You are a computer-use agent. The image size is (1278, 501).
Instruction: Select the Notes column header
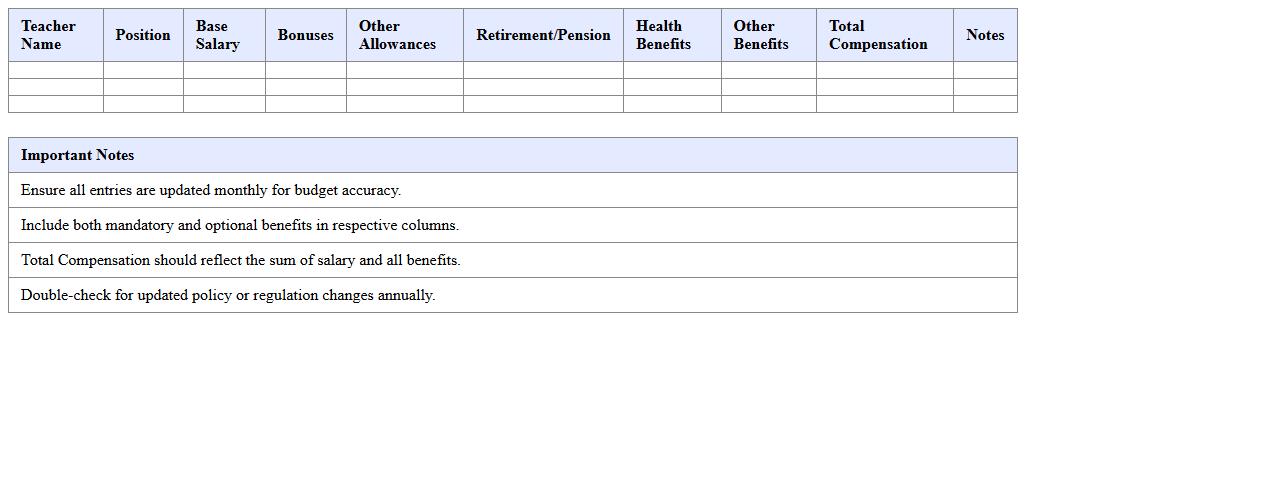coord(985,35)
